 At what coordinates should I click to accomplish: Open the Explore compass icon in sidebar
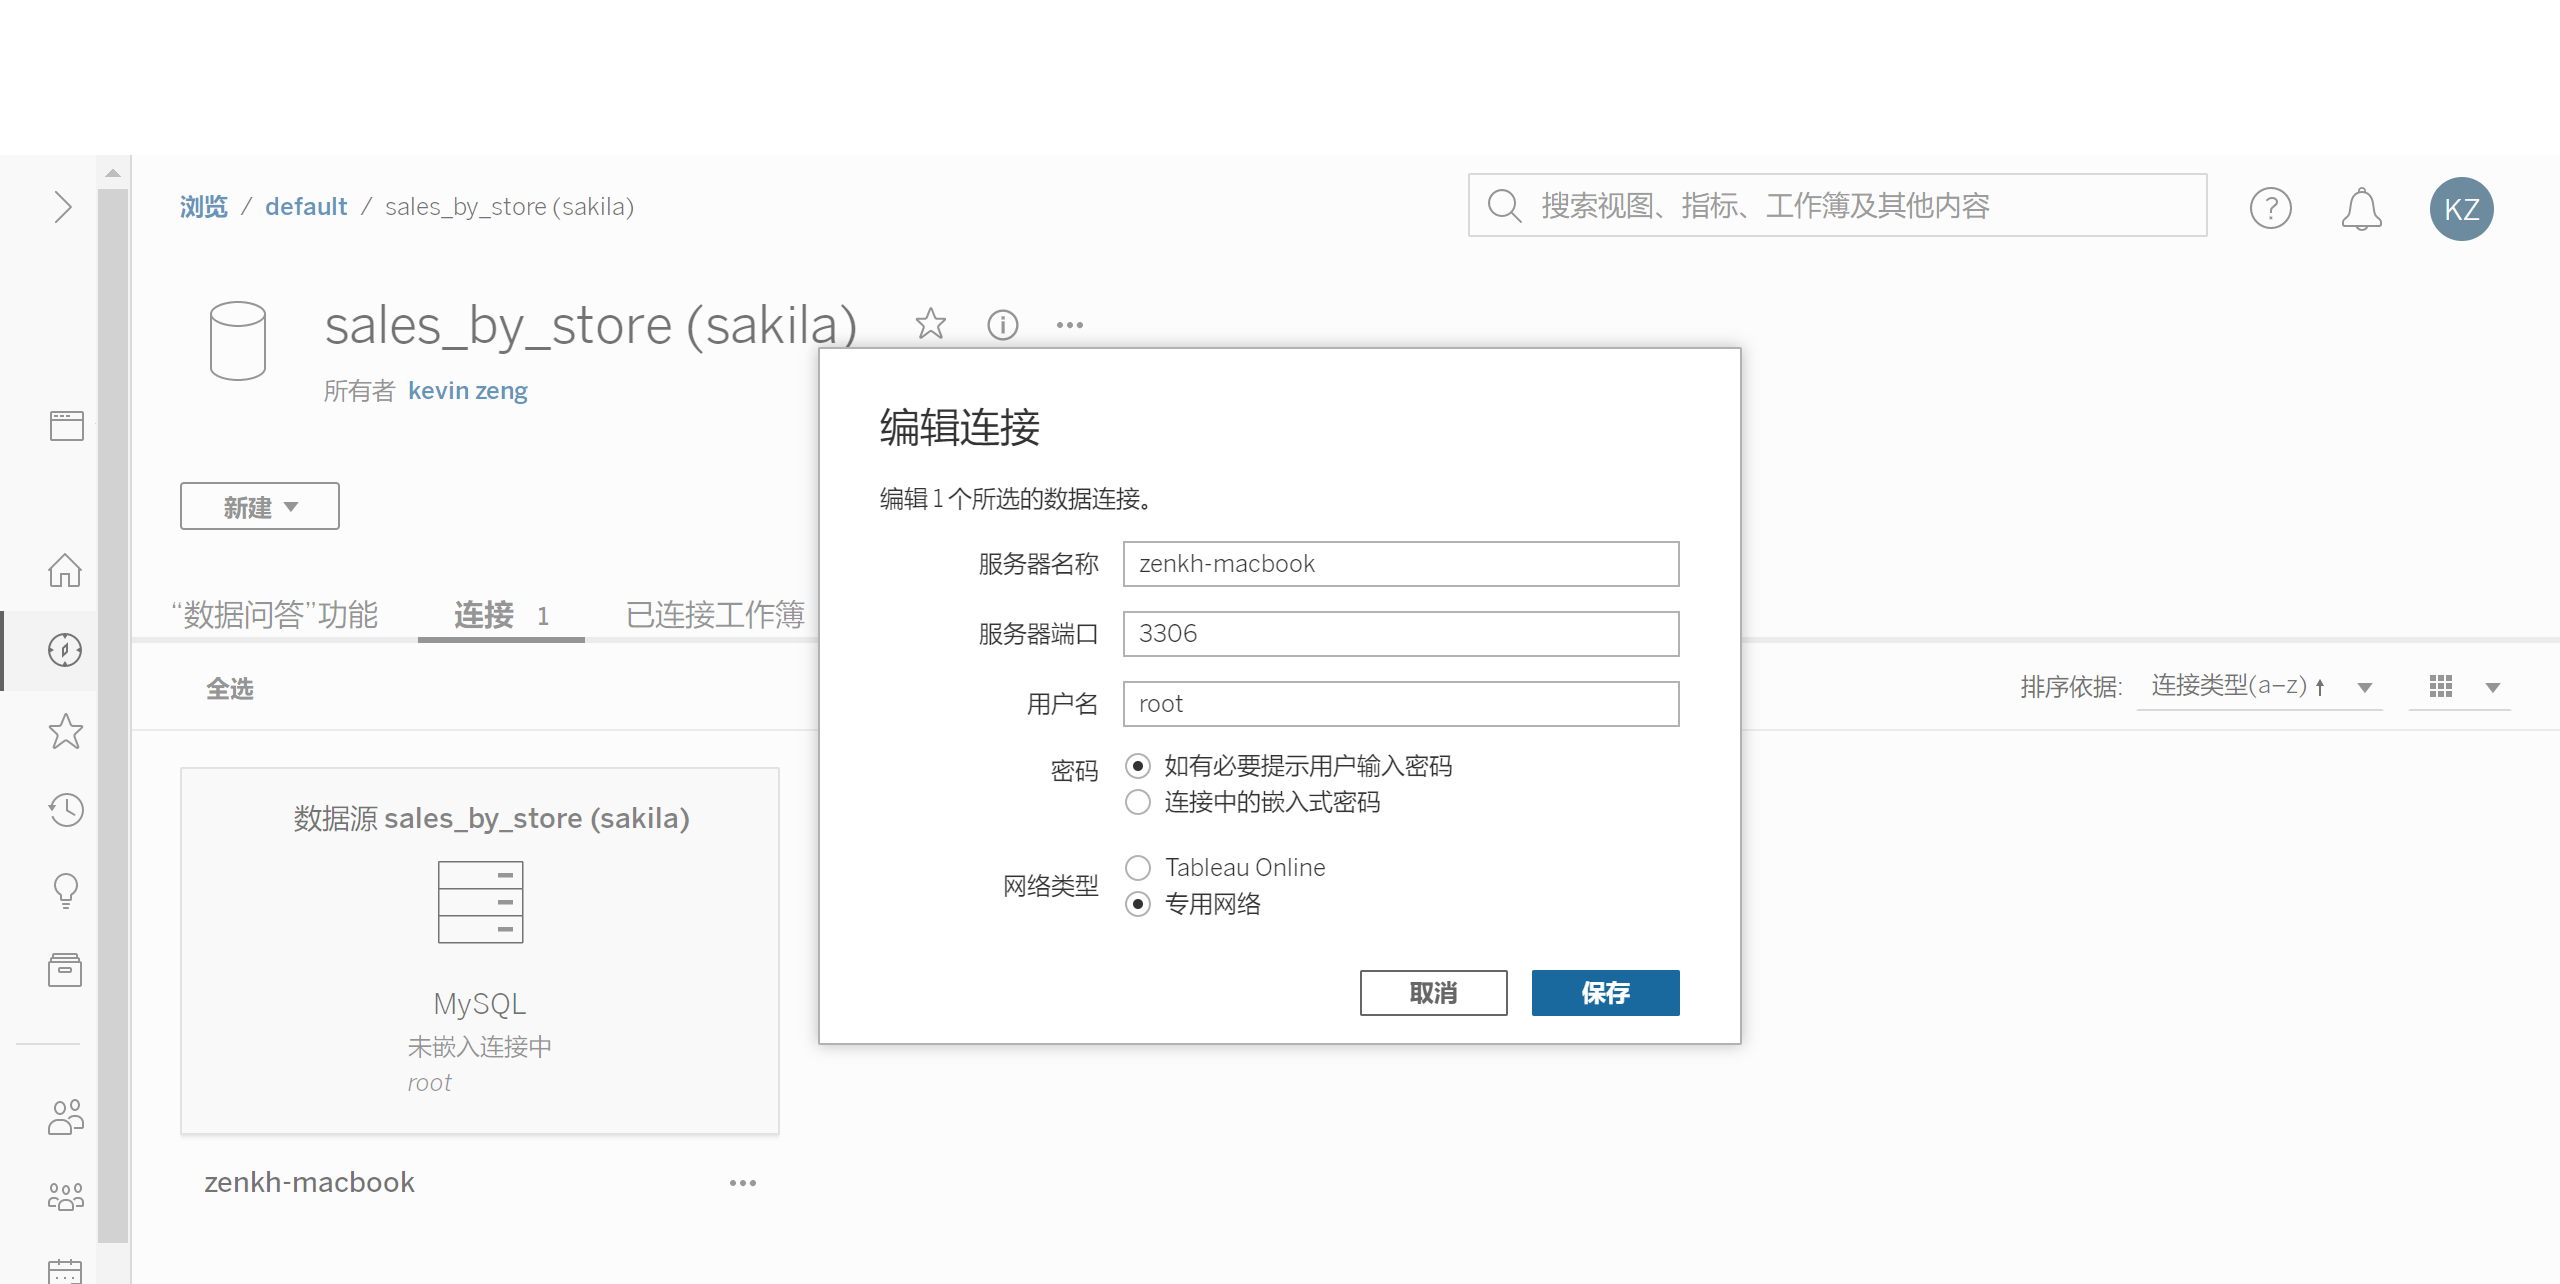tap(65, 650)
